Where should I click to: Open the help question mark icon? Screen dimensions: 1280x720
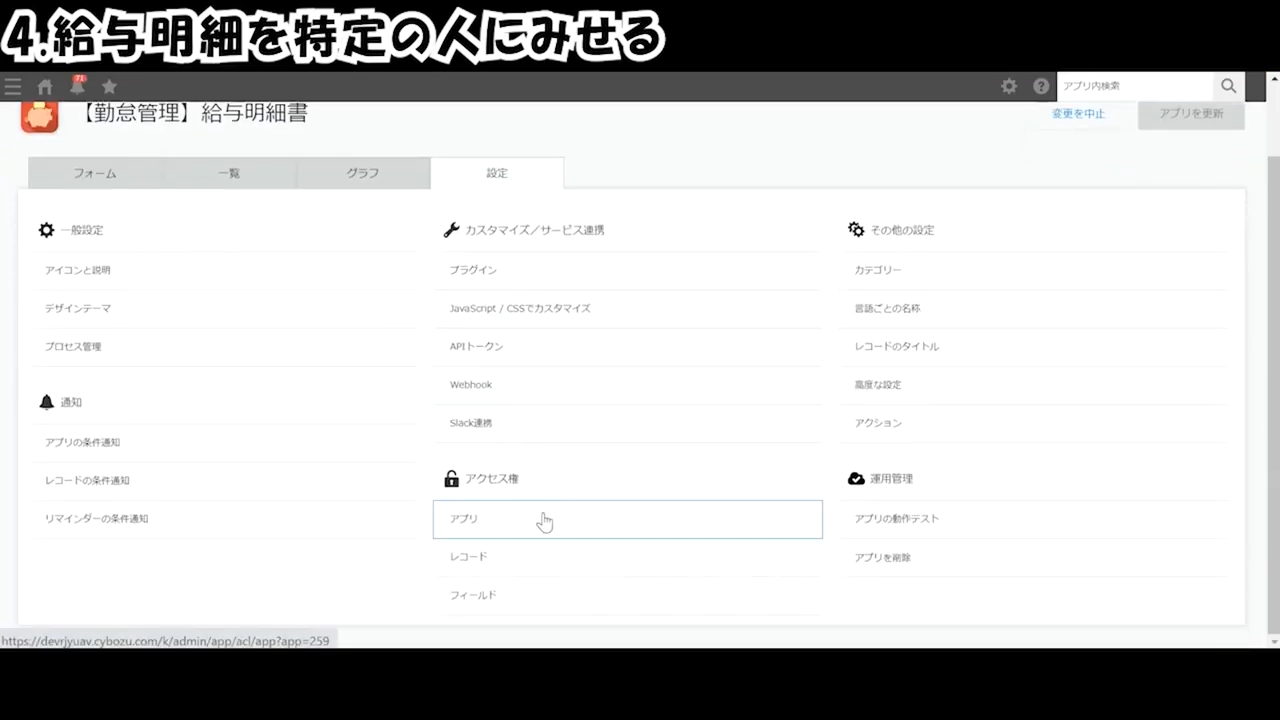(x=1041, y=87)
